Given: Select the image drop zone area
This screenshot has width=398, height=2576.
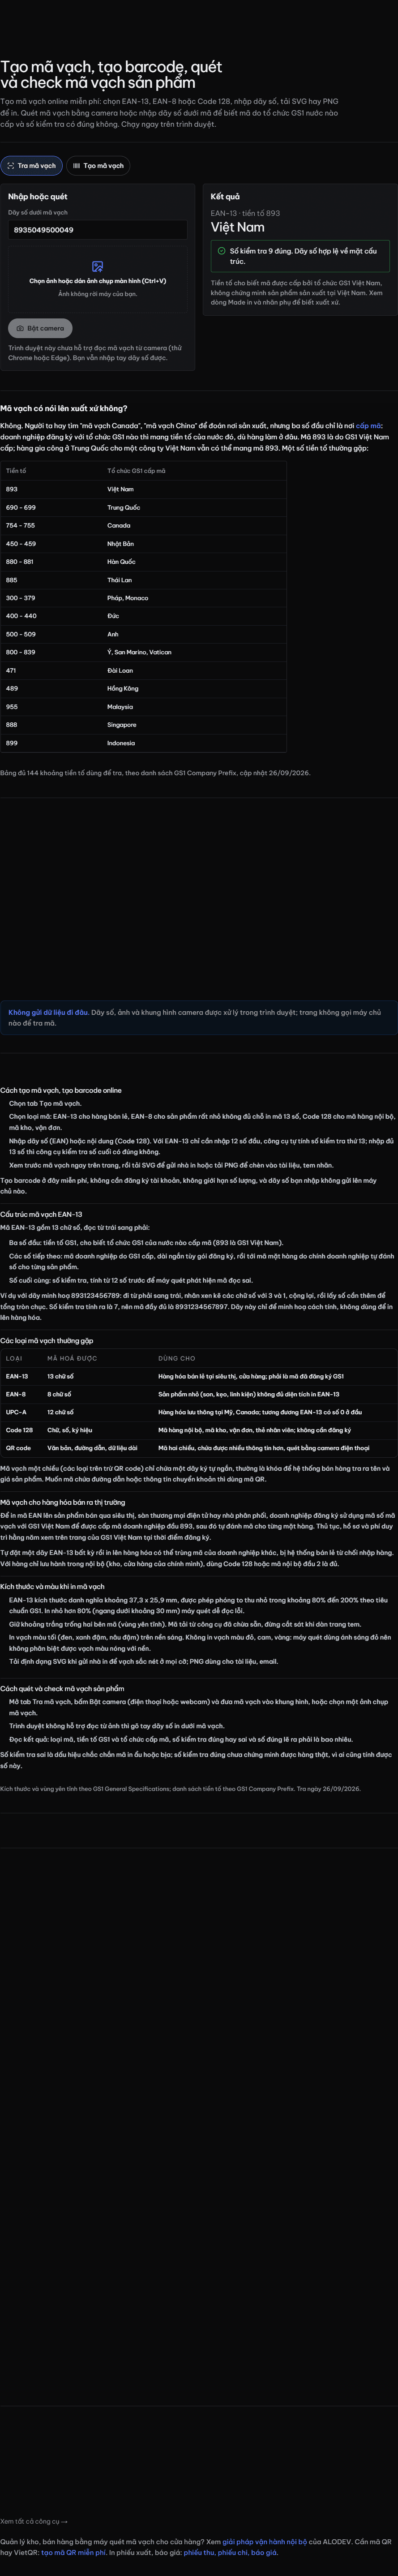Looking at the screenshot, I should click(x=98, y=278).
